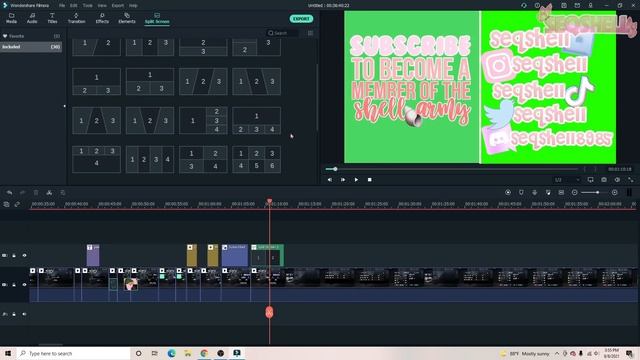Open the preview quality 1/2 dropdown
The image size is (640, 360).
tap(567, 180)
